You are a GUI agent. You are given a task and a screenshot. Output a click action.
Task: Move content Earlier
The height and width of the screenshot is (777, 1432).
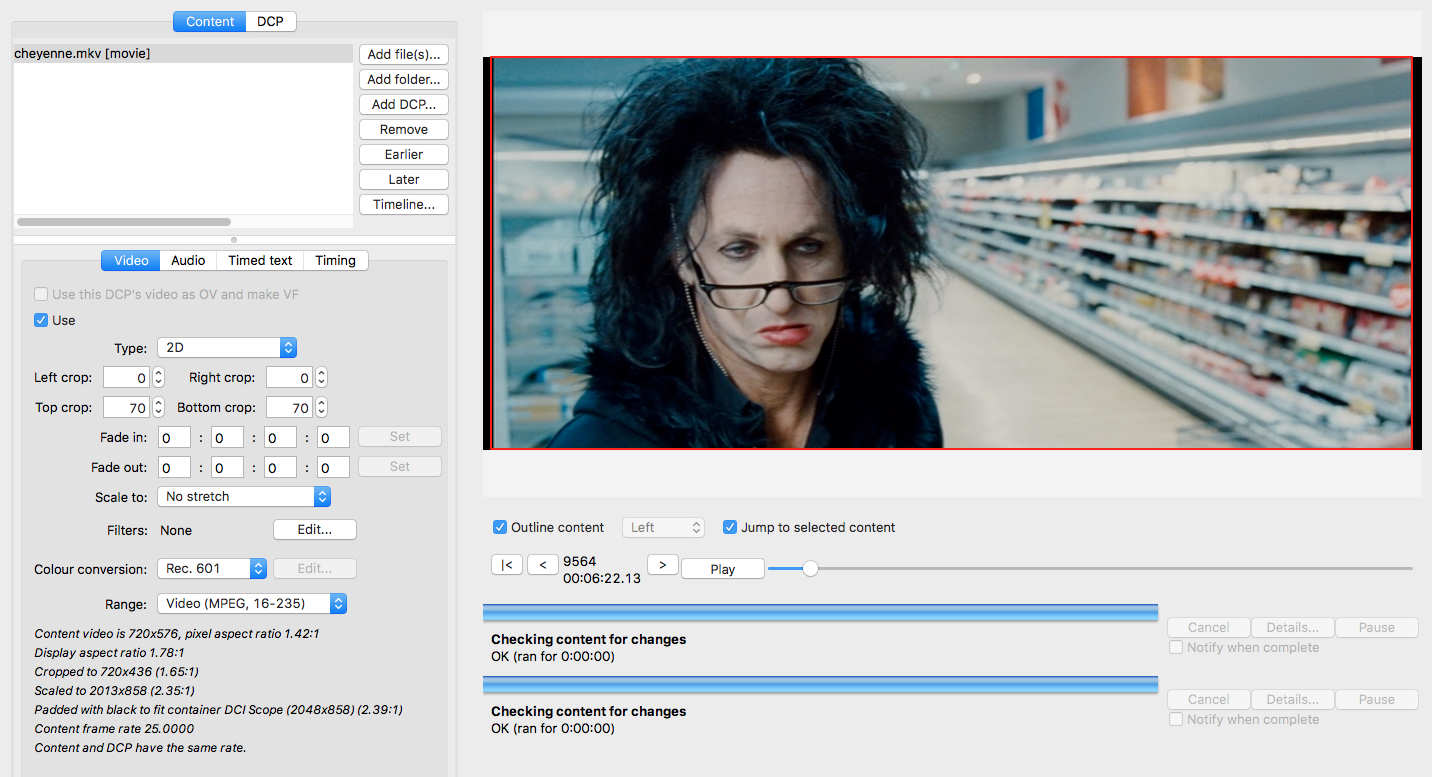click(x=404, y=154)
